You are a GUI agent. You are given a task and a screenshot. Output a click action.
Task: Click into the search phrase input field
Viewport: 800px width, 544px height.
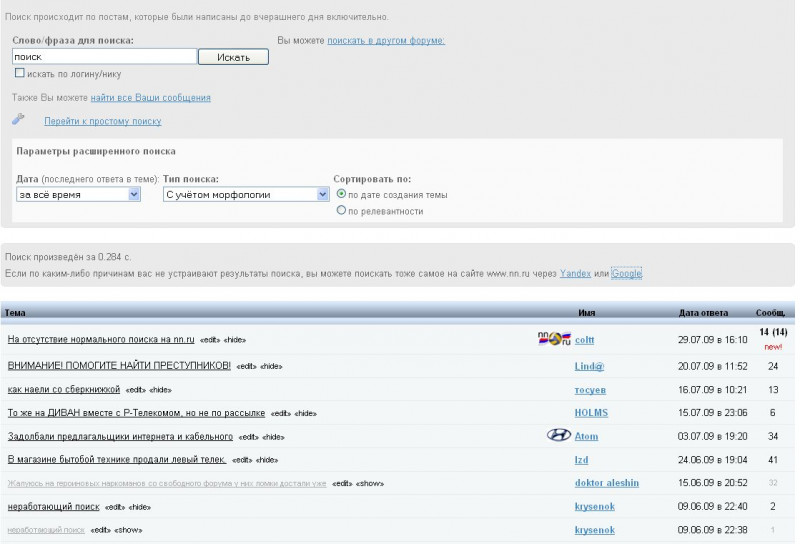pyautogui.click(x=104, y=57)
